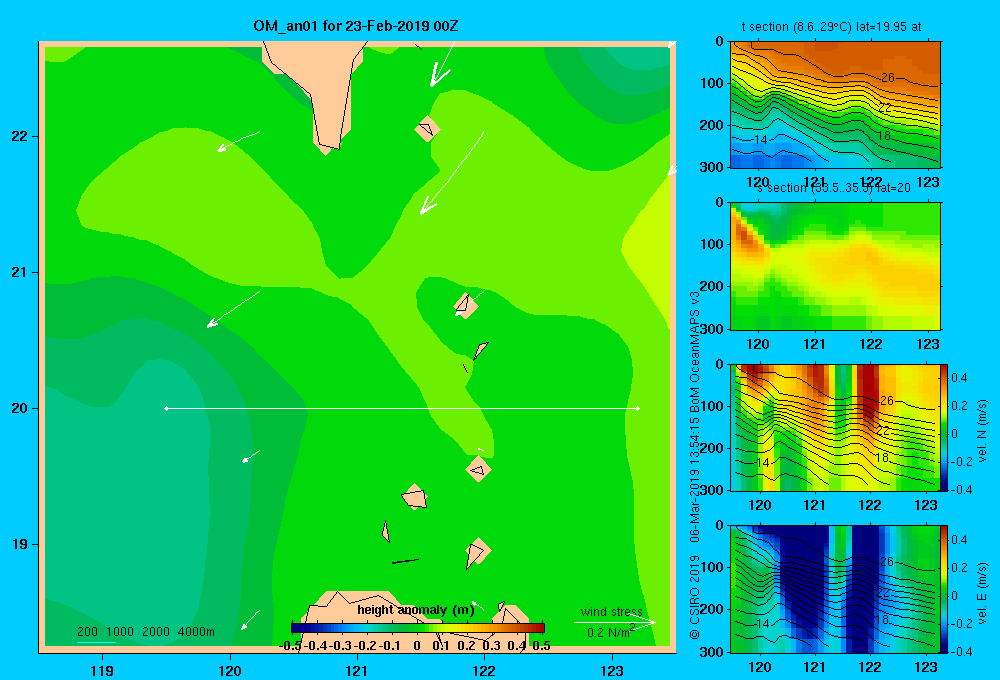Click latitude label 19 on main map
The width and height of the screenshot is (1000, 680).
[x=20, y=544]
